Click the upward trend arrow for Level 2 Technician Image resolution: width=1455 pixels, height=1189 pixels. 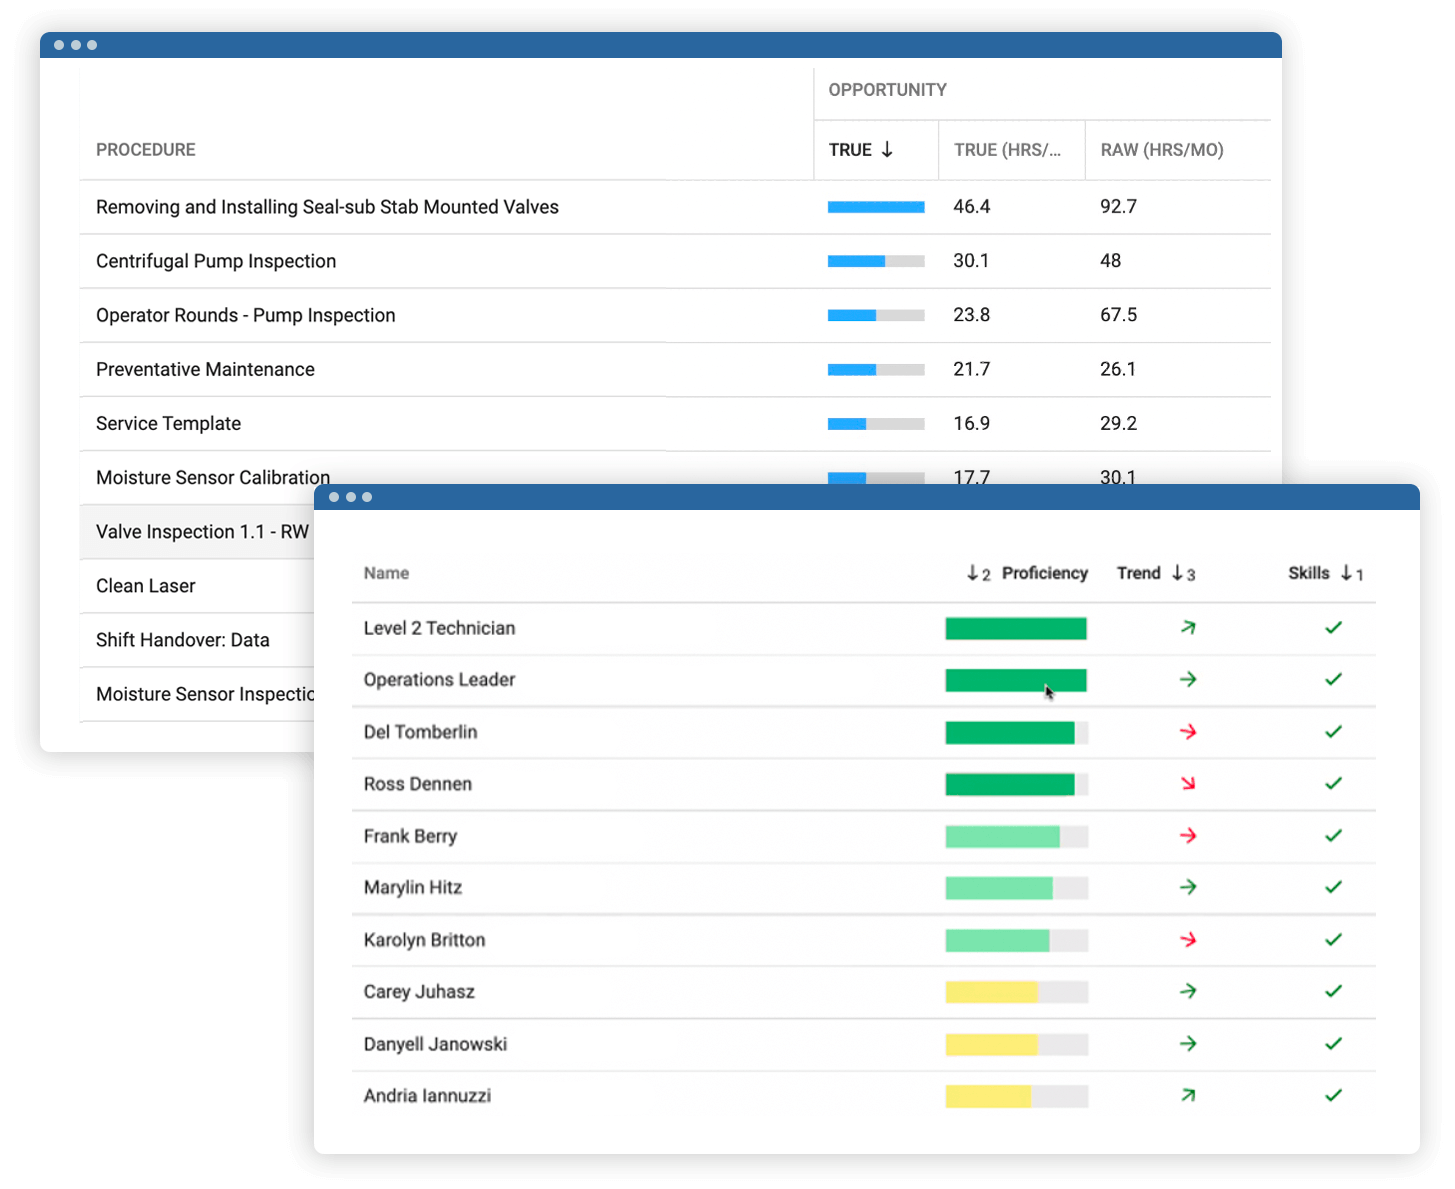tap(1188, 628)
